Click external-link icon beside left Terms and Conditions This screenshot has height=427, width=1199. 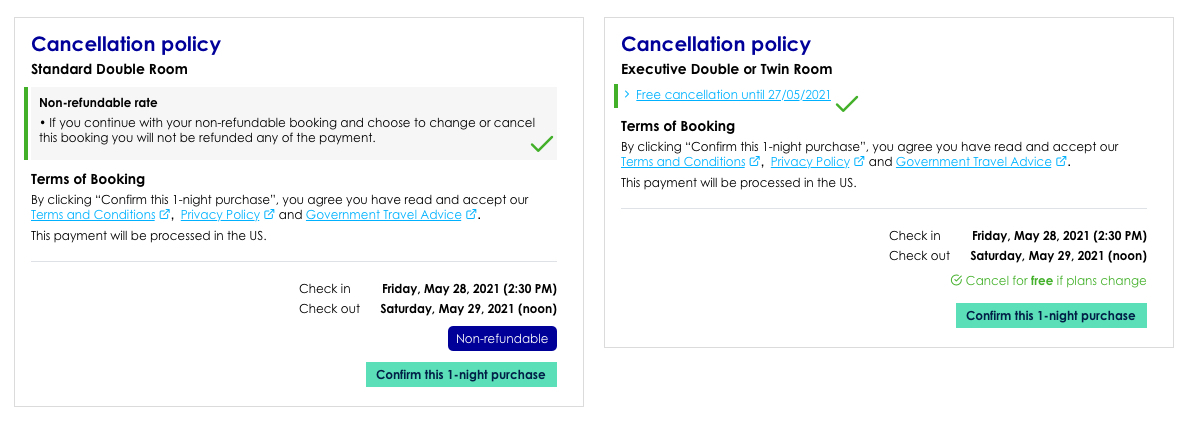pos(164,215)
